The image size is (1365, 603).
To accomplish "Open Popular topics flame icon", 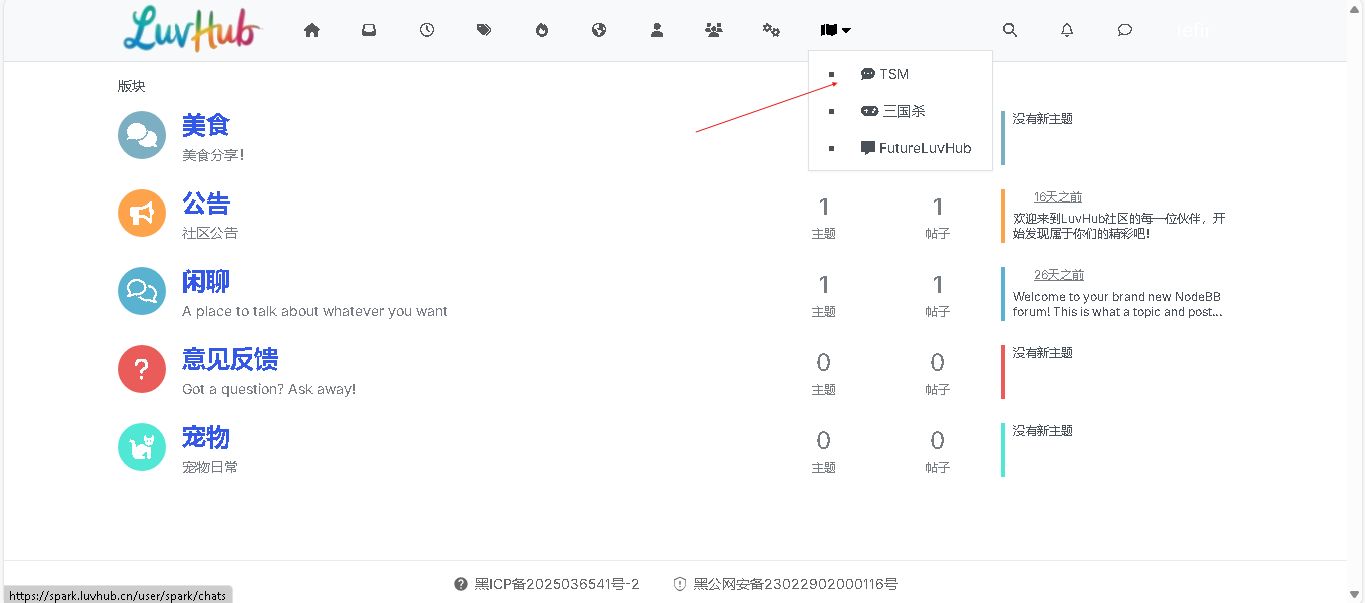I will point(542,30).
